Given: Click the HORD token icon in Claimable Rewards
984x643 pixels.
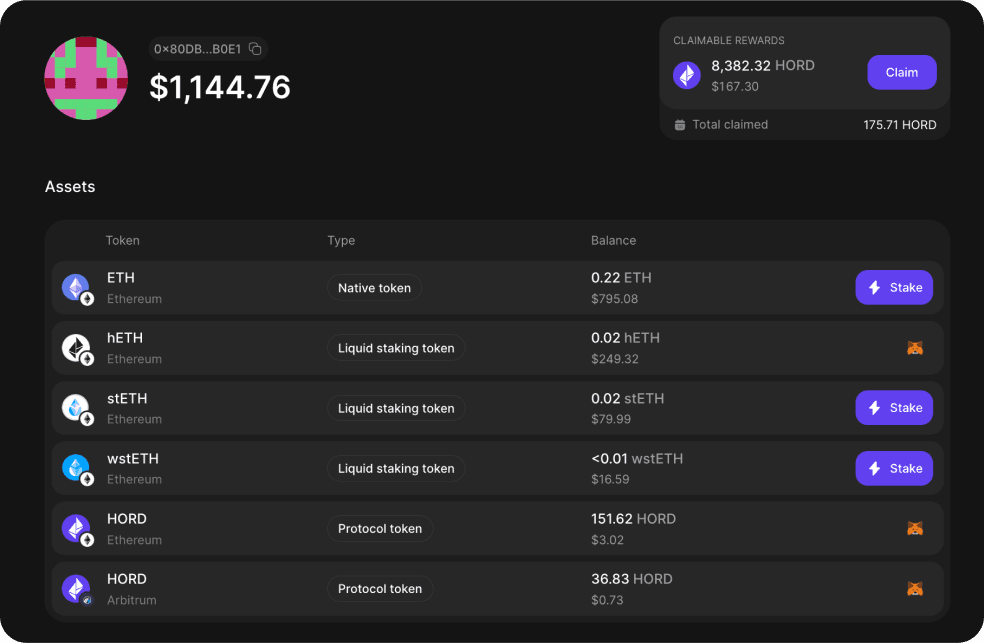Looking at the screenshot, I should coord(686,74).
